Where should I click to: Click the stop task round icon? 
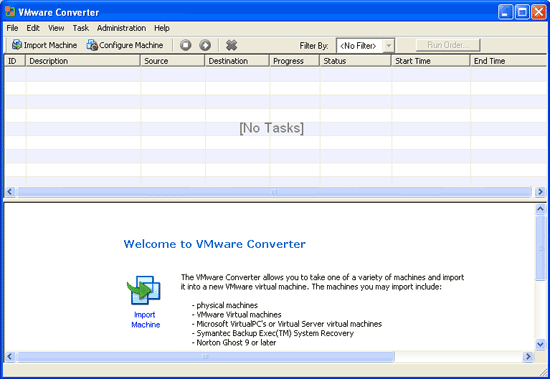pos(186,45)
